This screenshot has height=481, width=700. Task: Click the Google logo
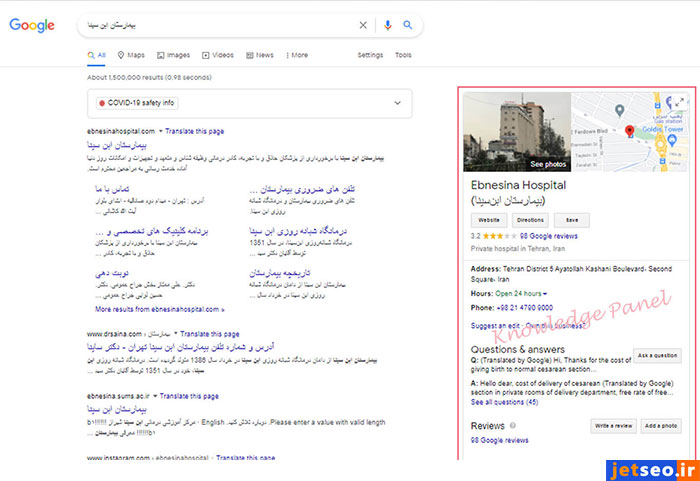pos(32,25)
